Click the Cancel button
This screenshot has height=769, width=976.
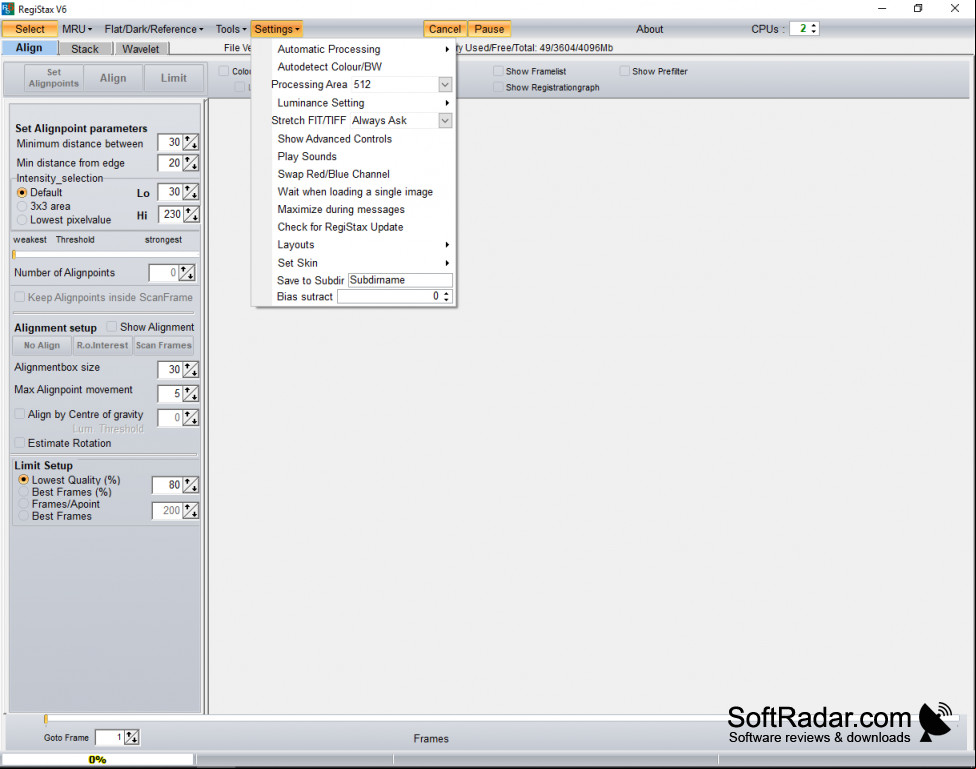(445, 29)
